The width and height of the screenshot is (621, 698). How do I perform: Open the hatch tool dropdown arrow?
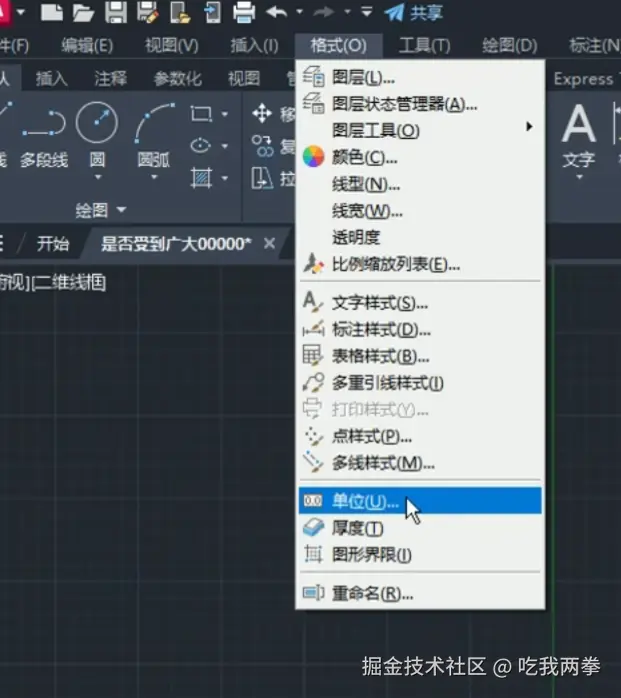[225, 179]
